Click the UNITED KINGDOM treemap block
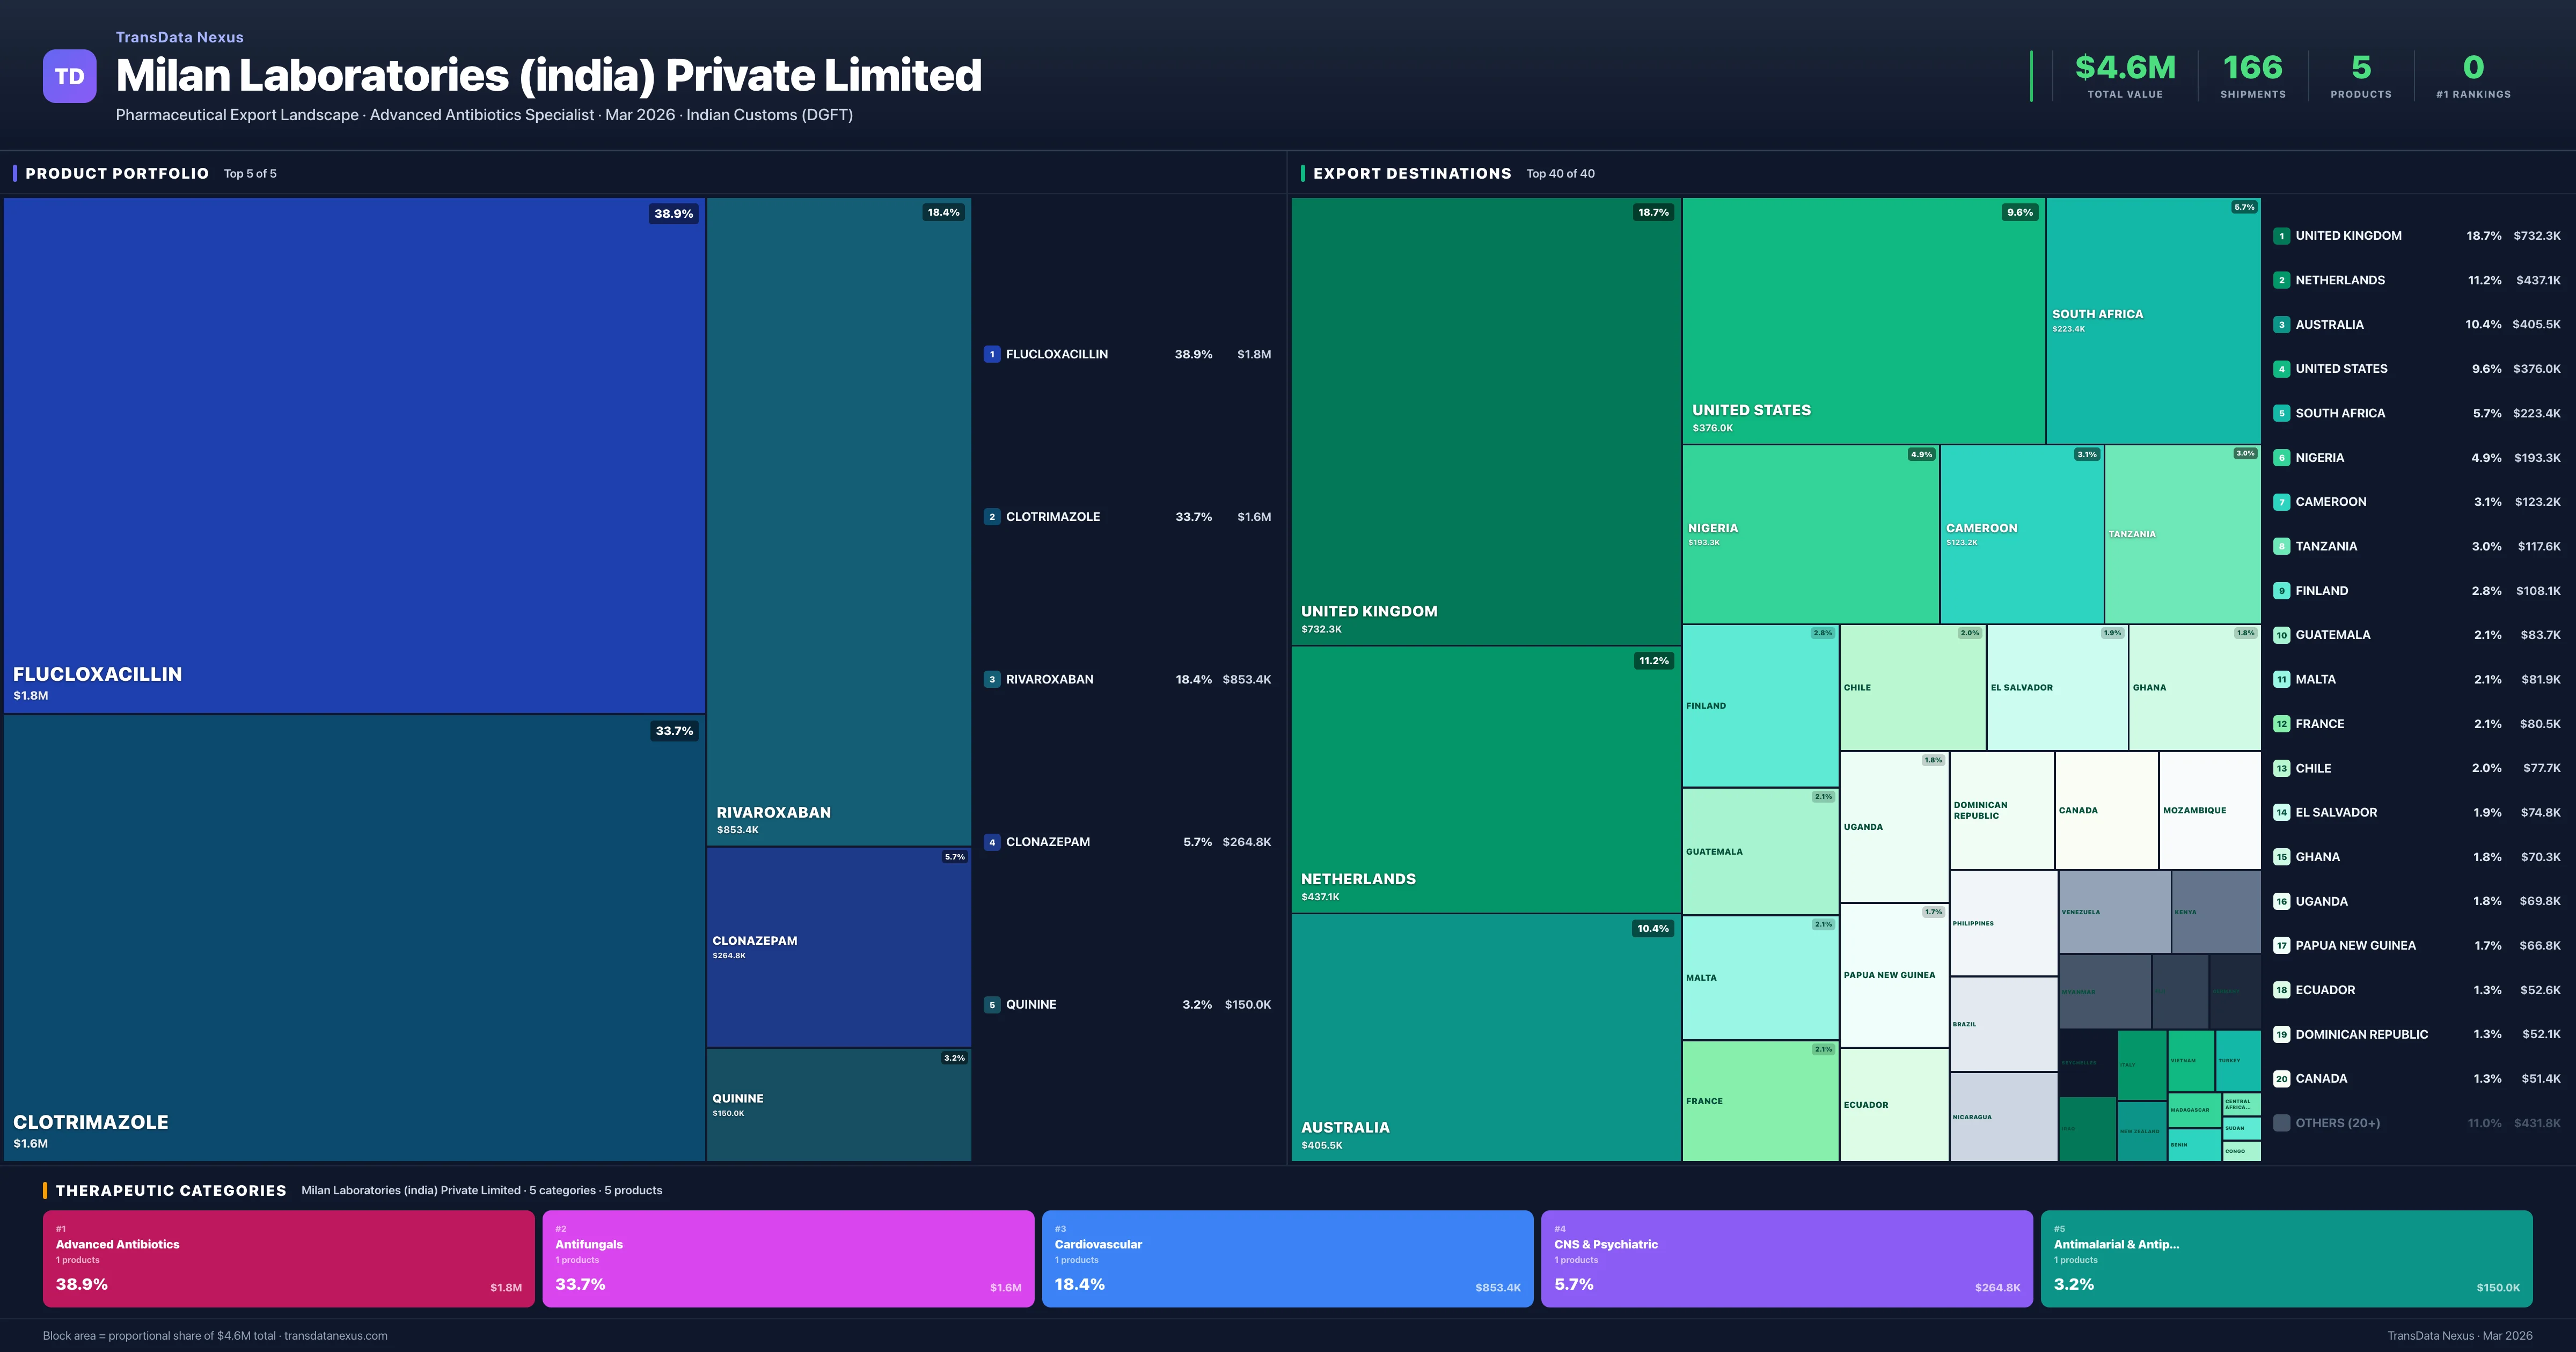The image size is (2576, 1352). (1485, 420)
